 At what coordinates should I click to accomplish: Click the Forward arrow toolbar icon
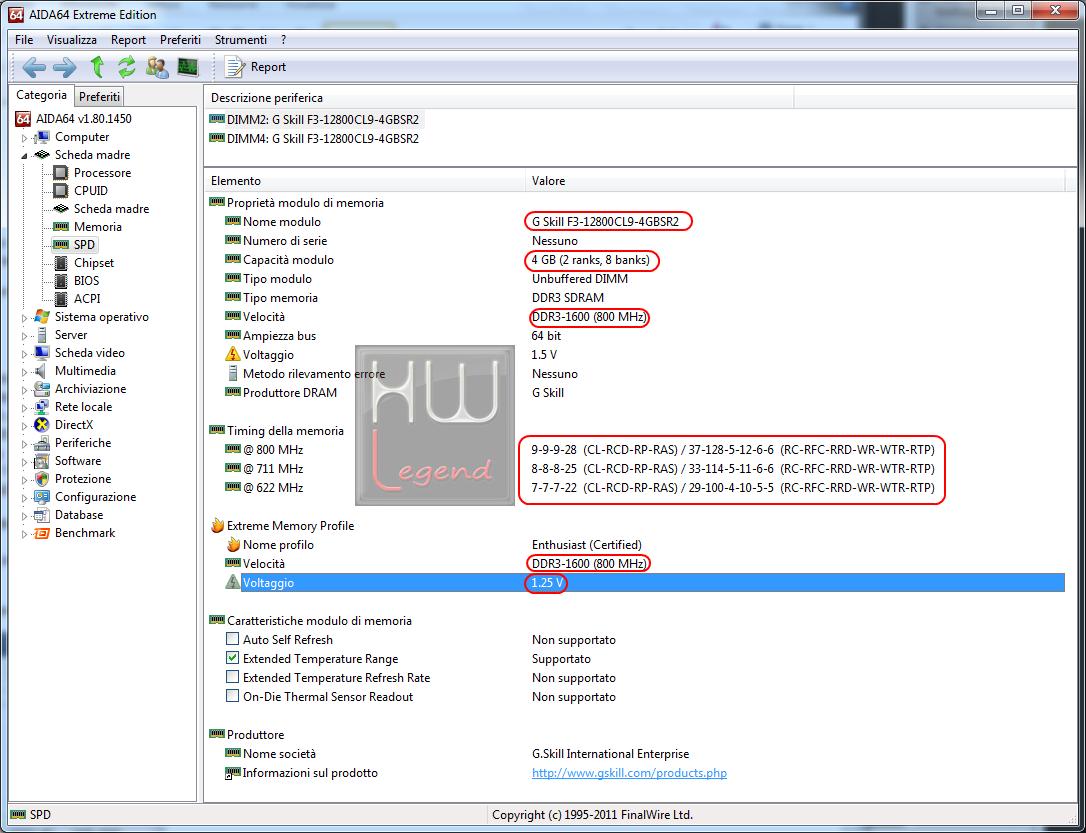tap(64, 67)
